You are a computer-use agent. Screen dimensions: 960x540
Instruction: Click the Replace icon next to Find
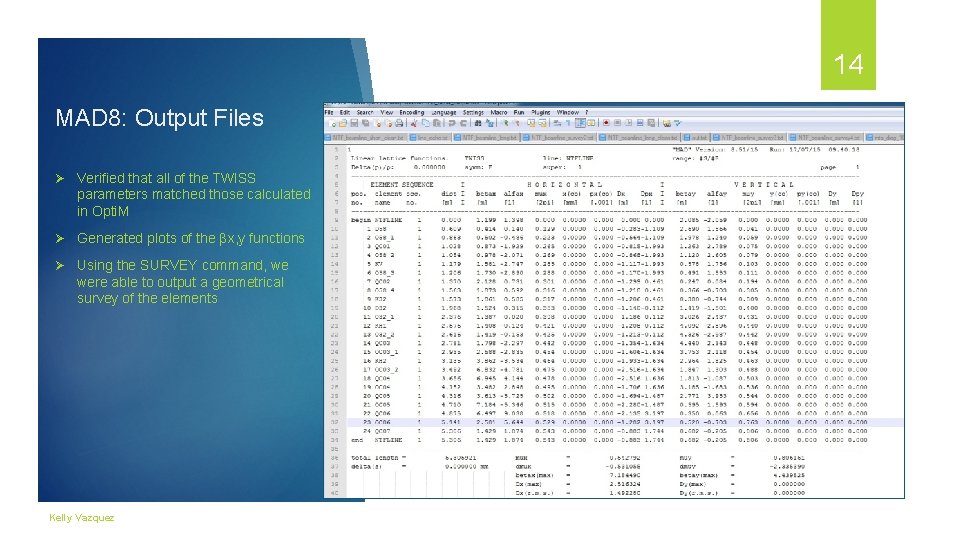(489, 123)
